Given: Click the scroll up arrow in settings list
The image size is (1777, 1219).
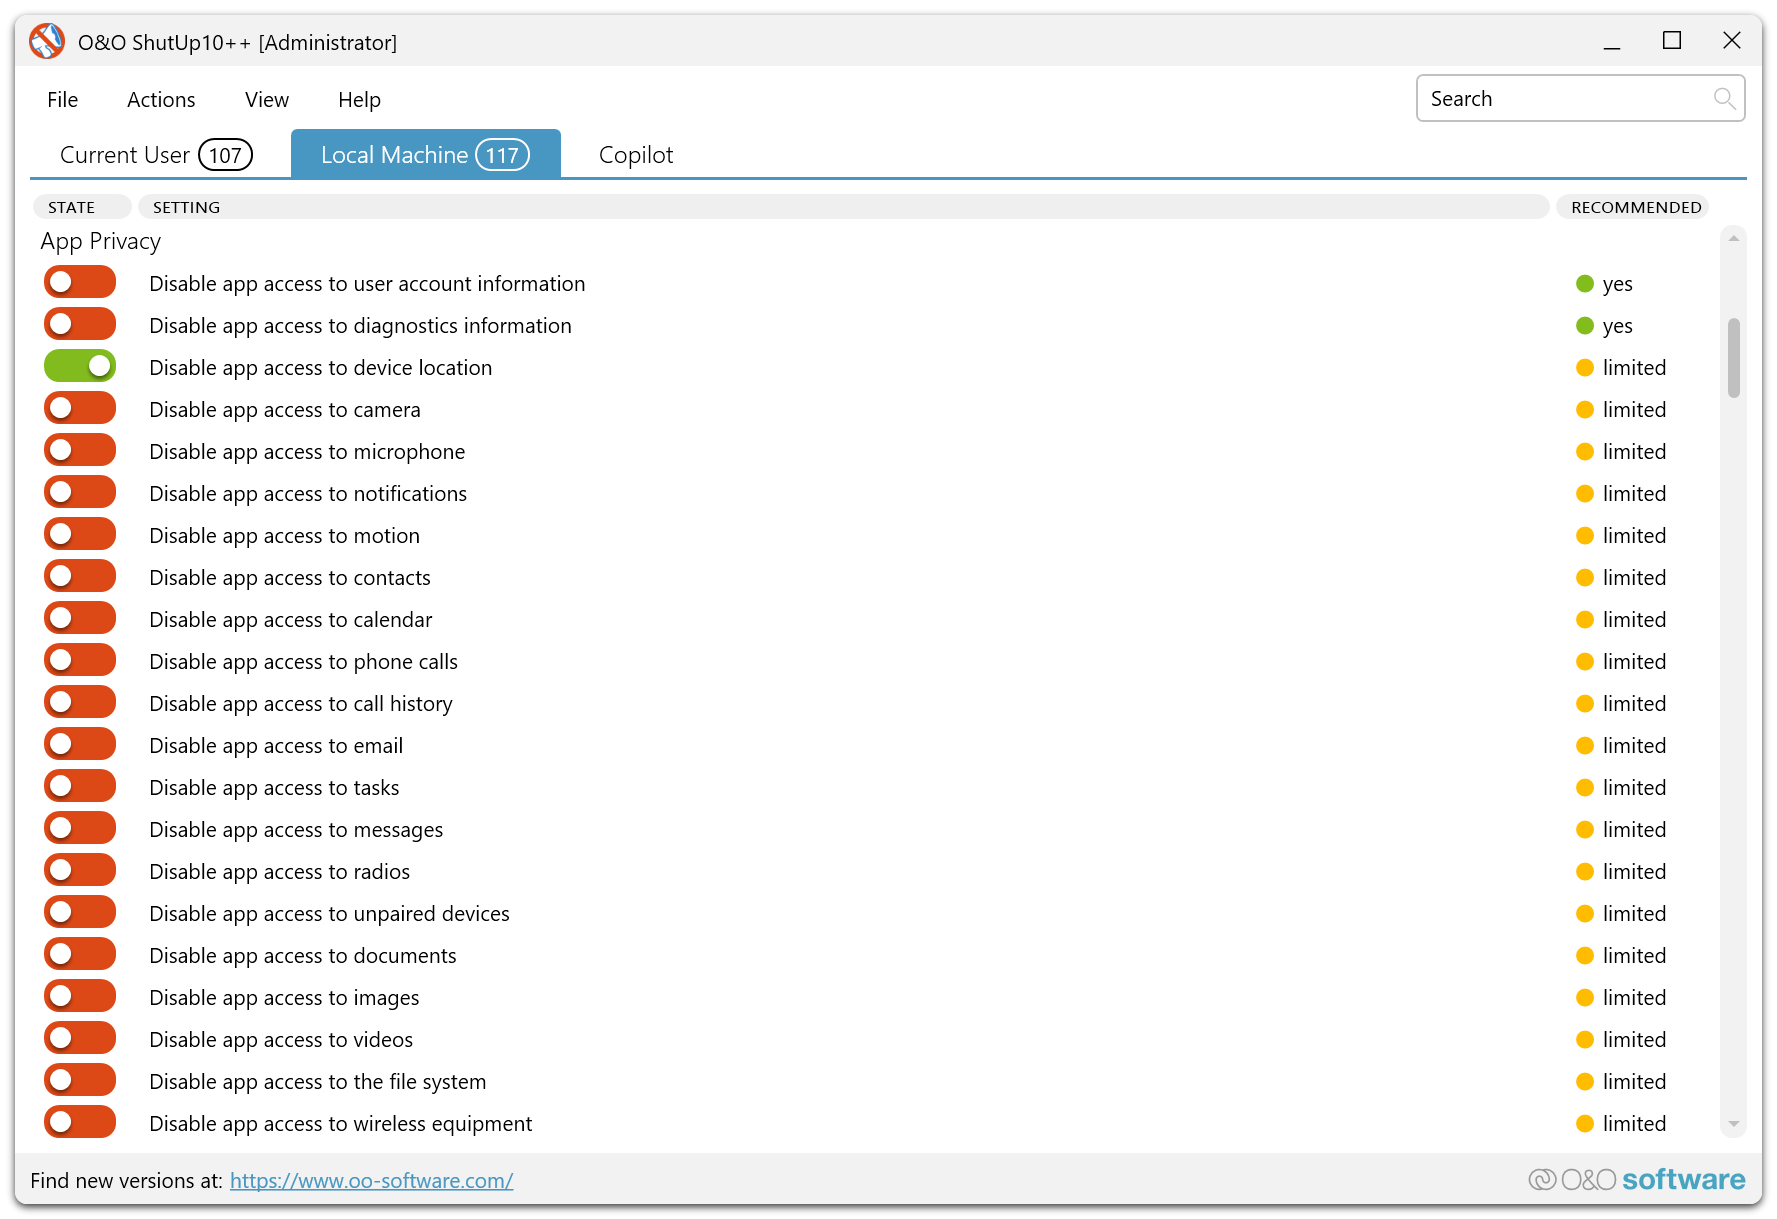Looking at the screenshot, I should (1733, 239).
